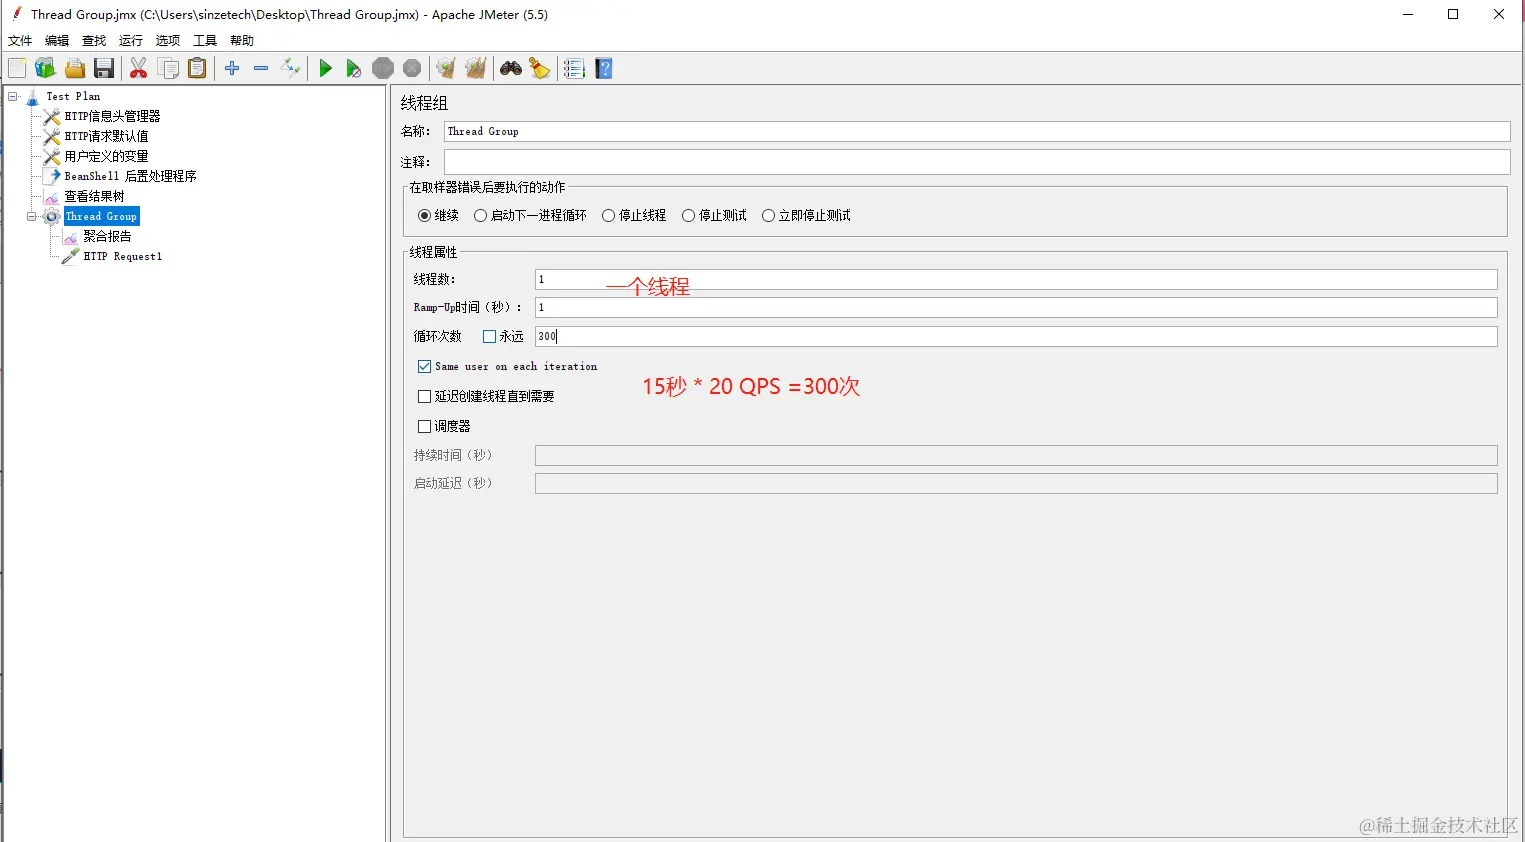This screenshot has width=1525, height=842.
Task: Reset search with the brush icon
Action: pyautogui.click(x=540, y=68)
